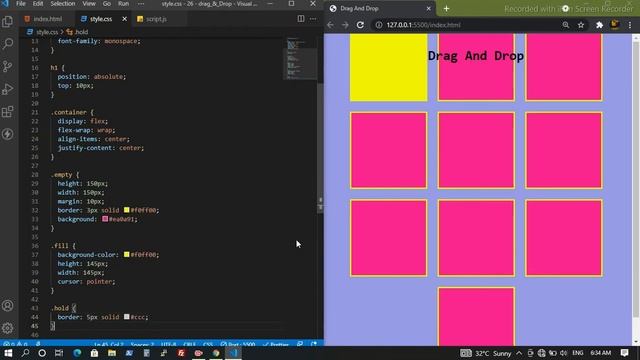
Task: Open the Windows Start menu
Action: click(x=8, y=353)
